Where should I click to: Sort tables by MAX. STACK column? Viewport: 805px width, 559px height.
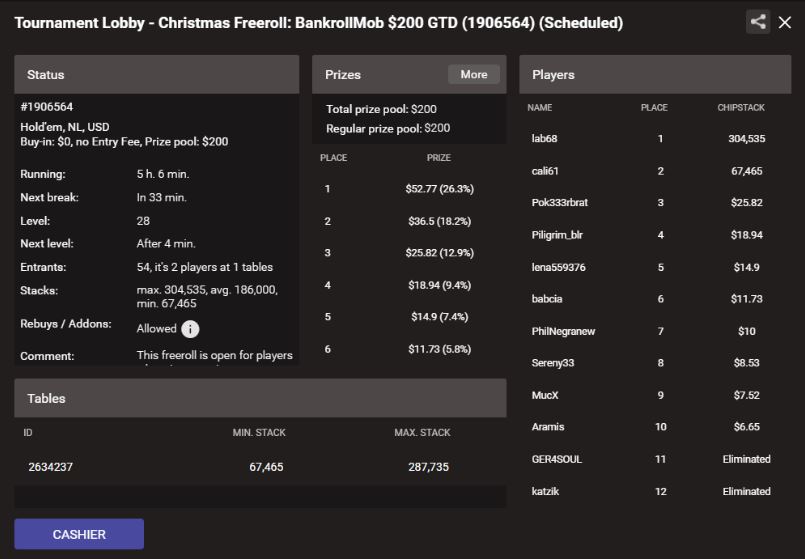click(x=422, y=432)
